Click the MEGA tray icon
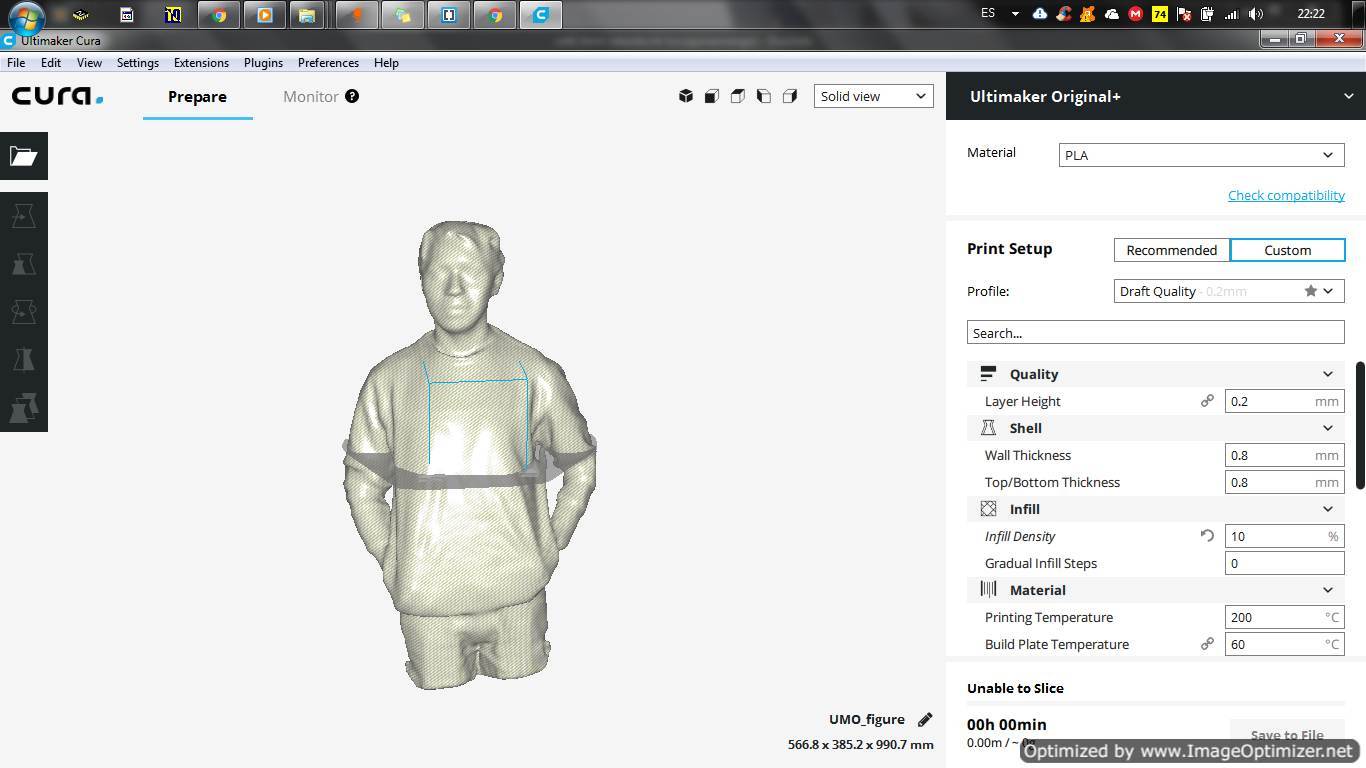 click(x=1135, y=14)
